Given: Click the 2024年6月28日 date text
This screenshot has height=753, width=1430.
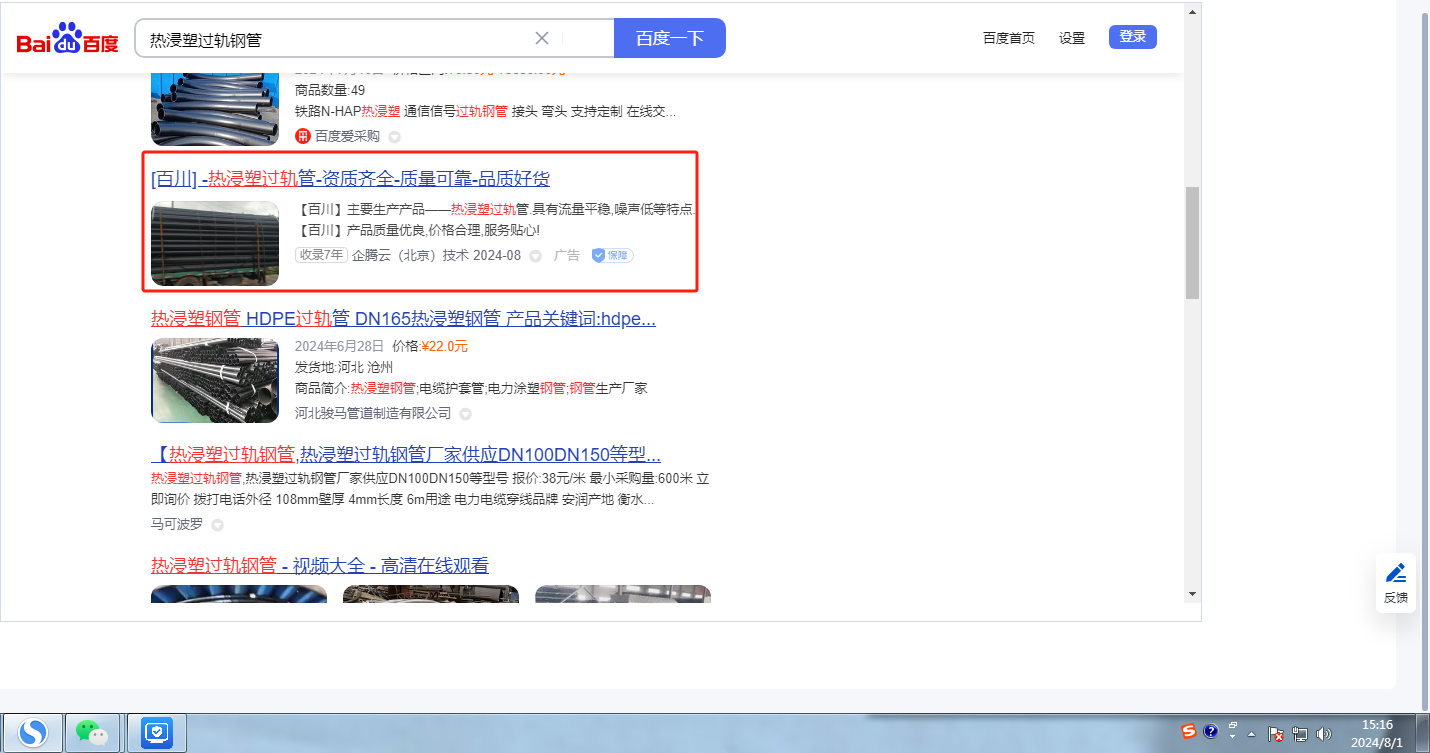Looking at the screenshot, I should [339, 347].
